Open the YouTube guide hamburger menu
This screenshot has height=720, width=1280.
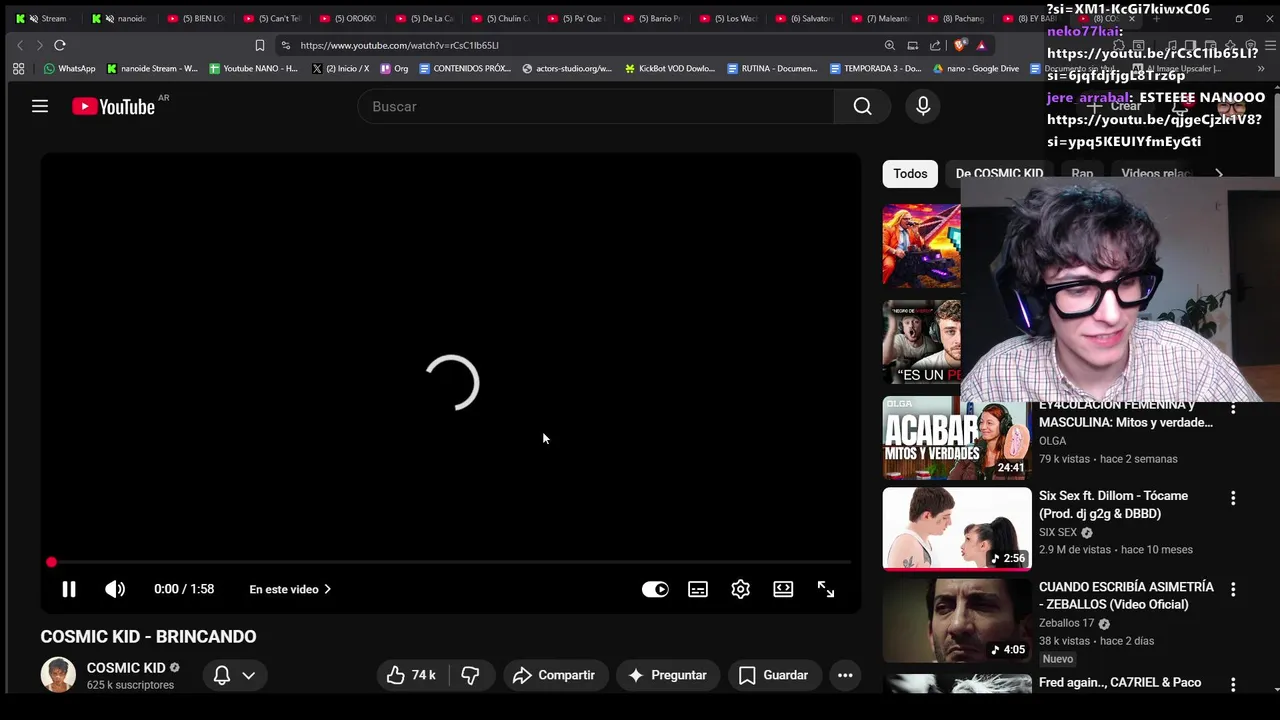tap(40, 106)
